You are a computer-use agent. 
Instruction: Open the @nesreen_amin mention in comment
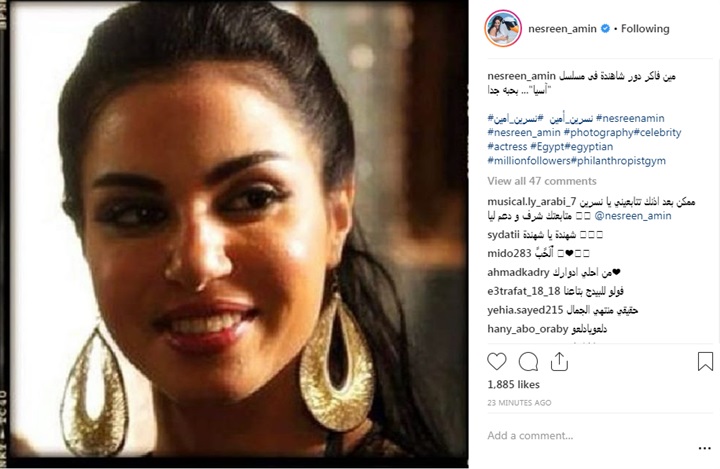click(x=633, y=216)
